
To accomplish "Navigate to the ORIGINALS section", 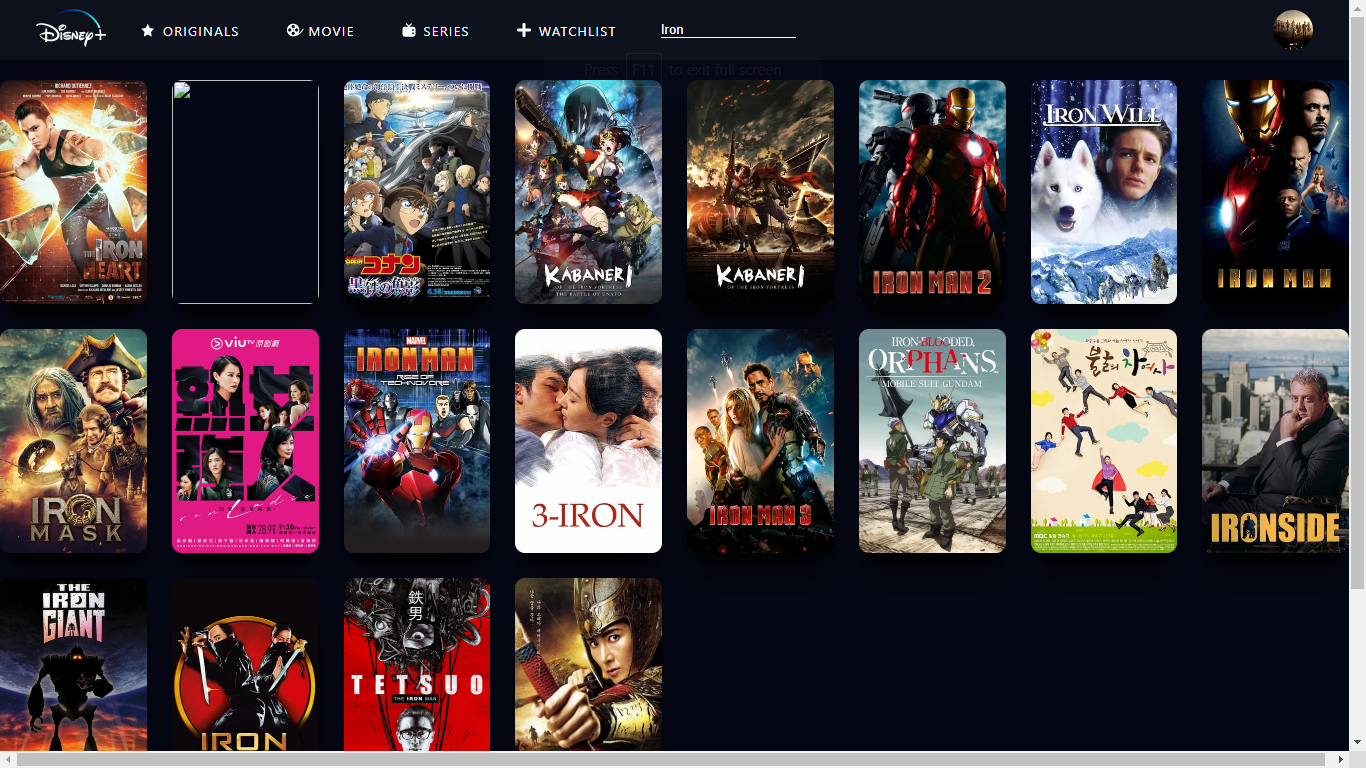I will [x=200, y=31].
